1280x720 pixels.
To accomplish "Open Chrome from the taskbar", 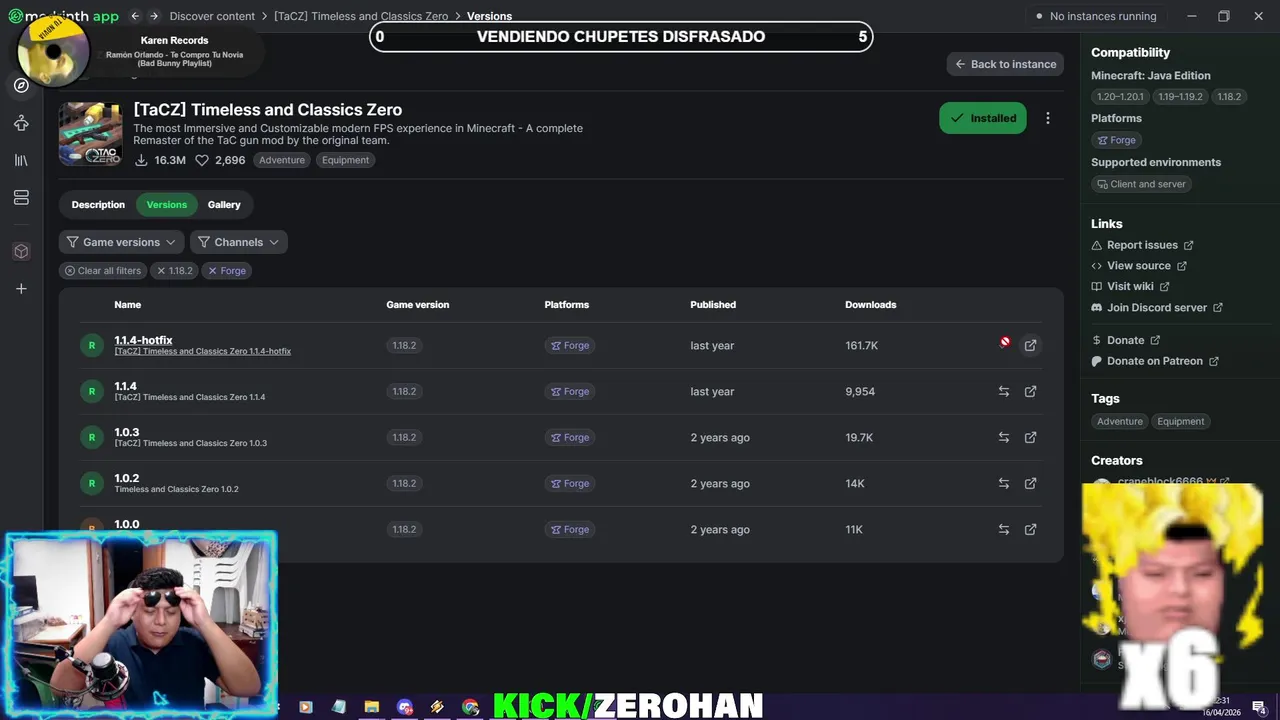I will click(470, 707).
